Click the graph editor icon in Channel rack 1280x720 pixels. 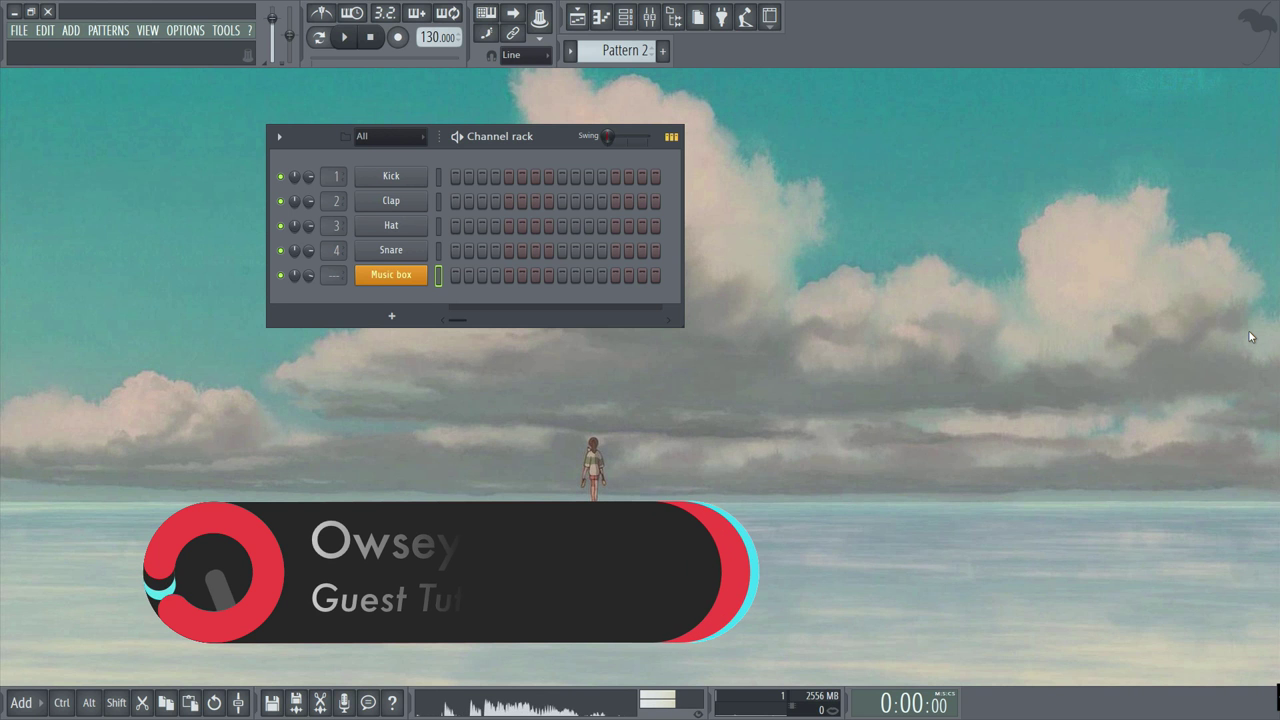click(671, 137)
